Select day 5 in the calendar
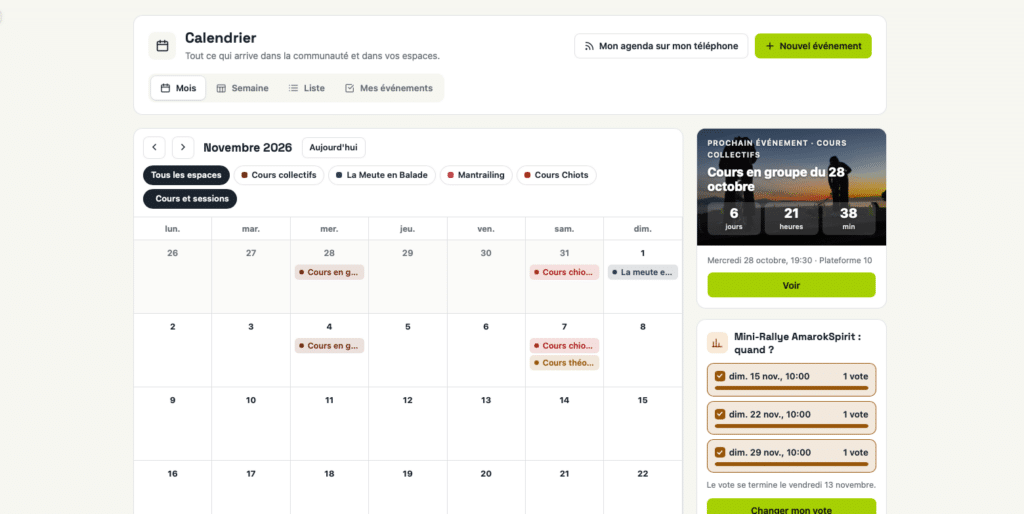Screen dimensions: 1024x514 point(408,327)
